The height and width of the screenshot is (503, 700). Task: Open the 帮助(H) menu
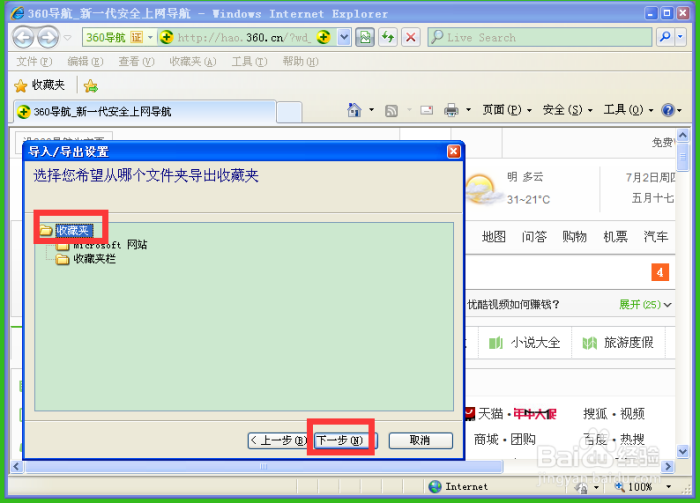pos(300,61)
